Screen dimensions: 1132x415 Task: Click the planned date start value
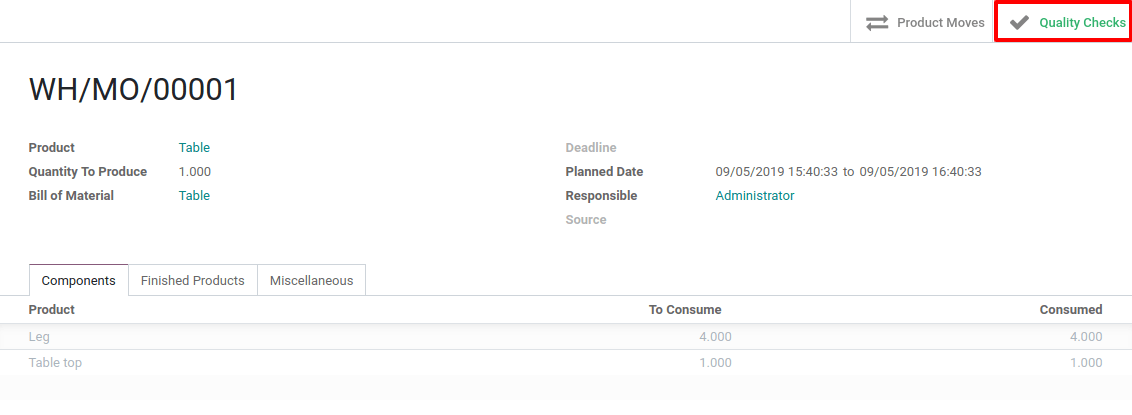click(x=776, y=171)
